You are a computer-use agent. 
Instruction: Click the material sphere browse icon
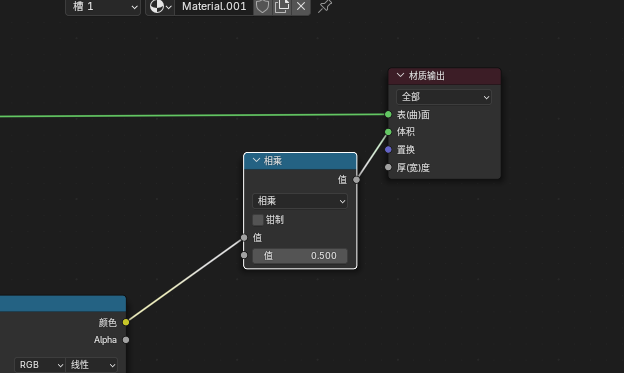tap(160, 6)
